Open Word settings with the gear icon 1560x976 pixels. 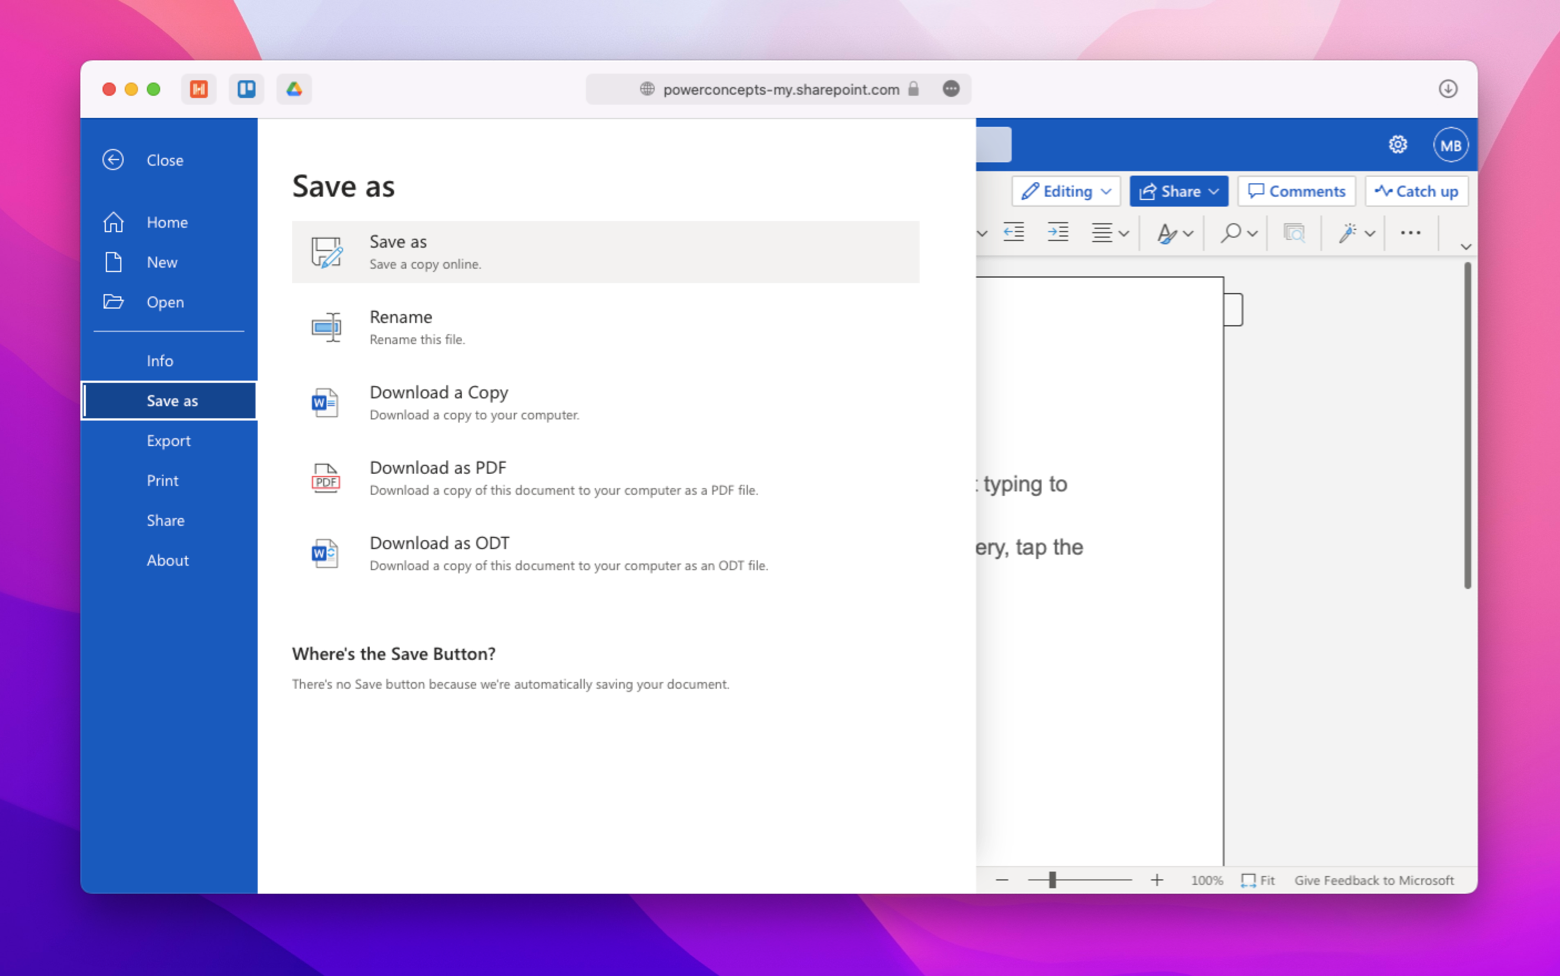coord(1398,144)
